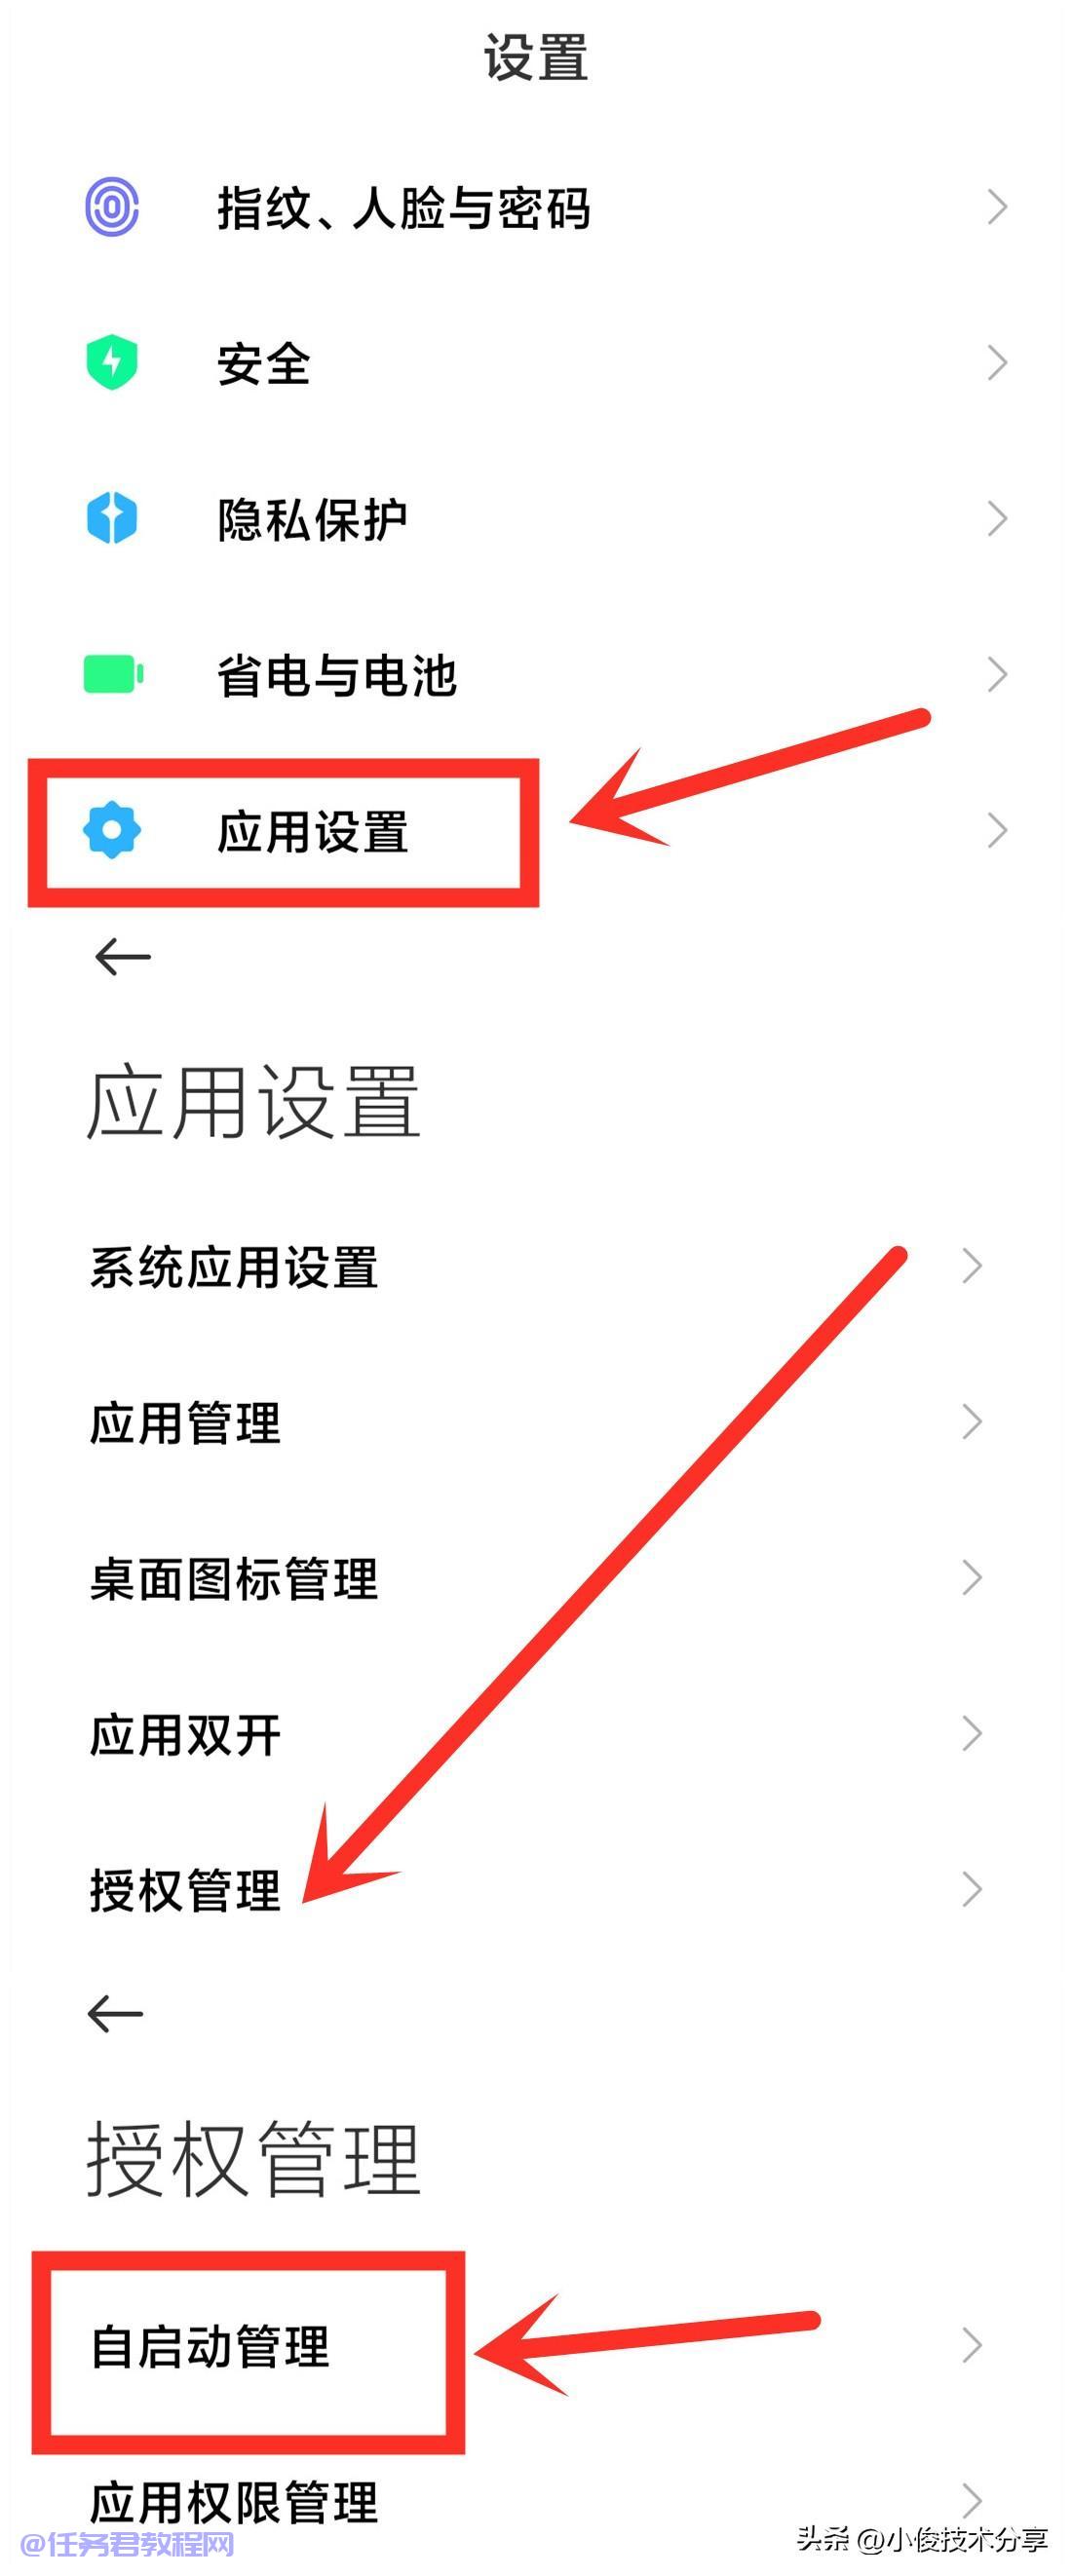Expand chevron next to 指纹、人脸与密码

click(x=997, y=207)
